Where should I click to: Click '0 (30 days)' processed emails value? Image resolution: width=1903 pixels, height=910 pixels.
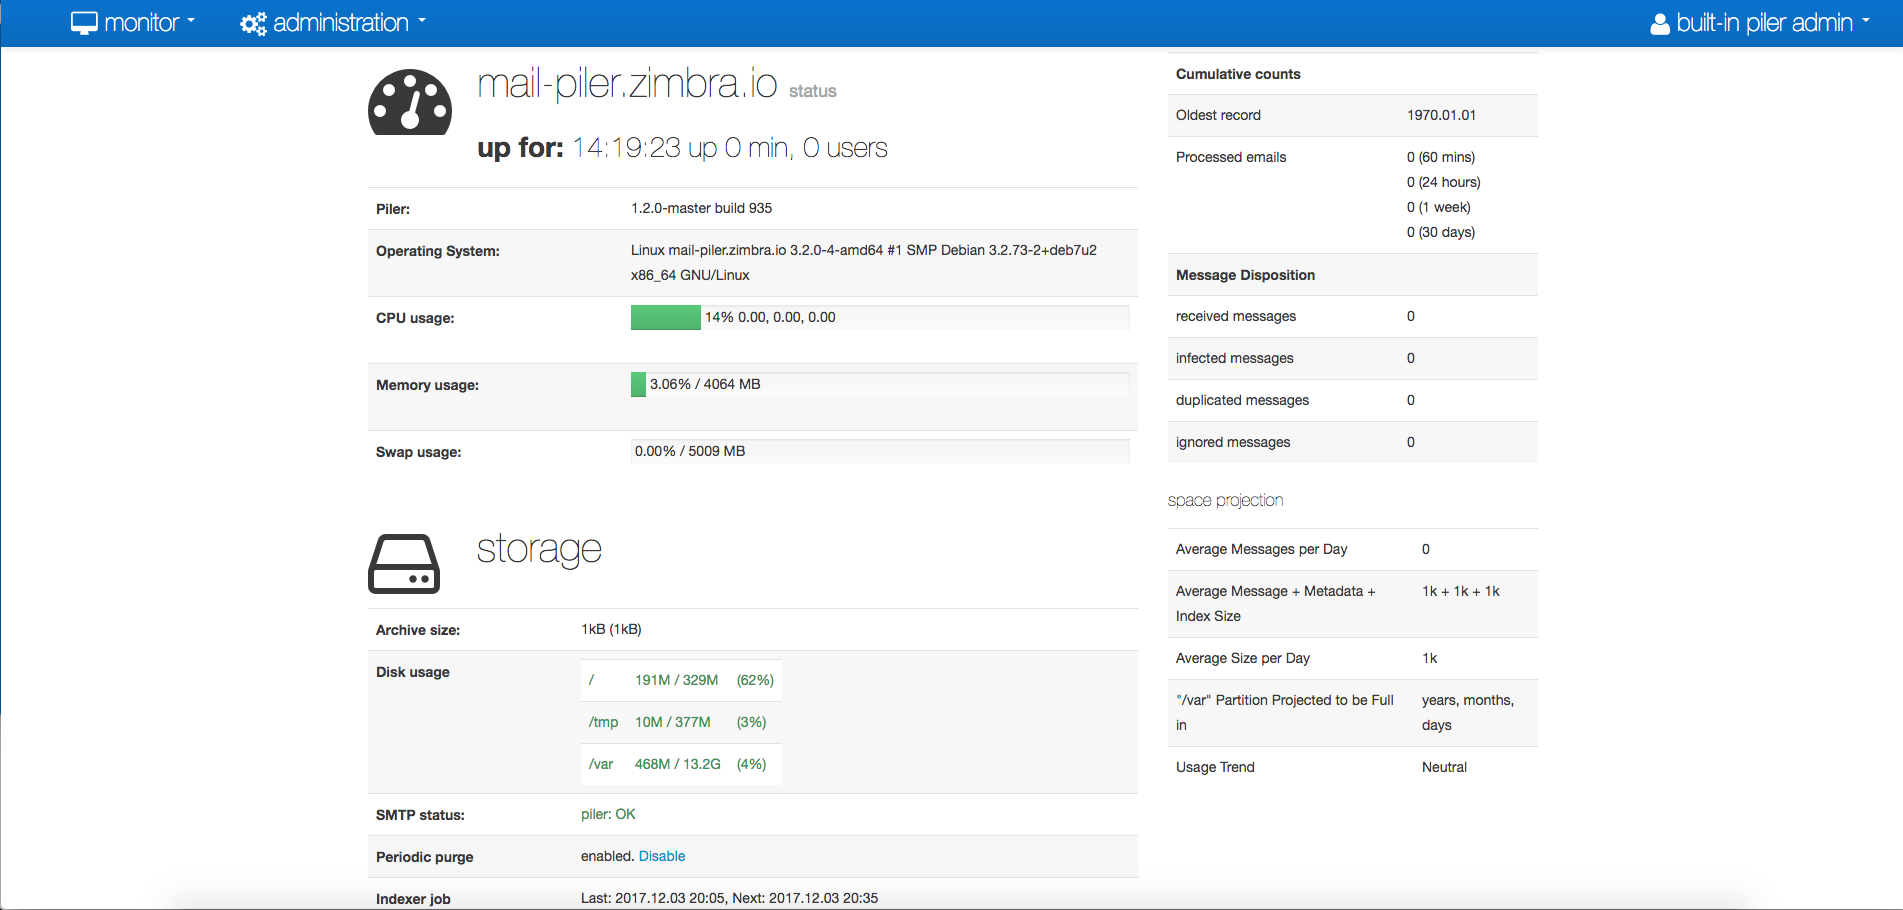[x=1441, y=232]
